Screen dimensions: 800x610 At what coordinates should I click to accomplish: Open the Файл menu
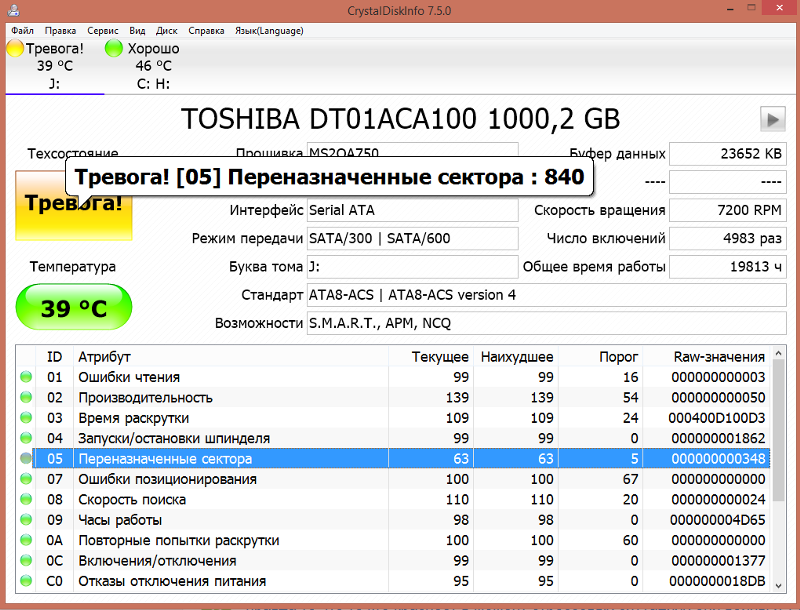(22, 31)
